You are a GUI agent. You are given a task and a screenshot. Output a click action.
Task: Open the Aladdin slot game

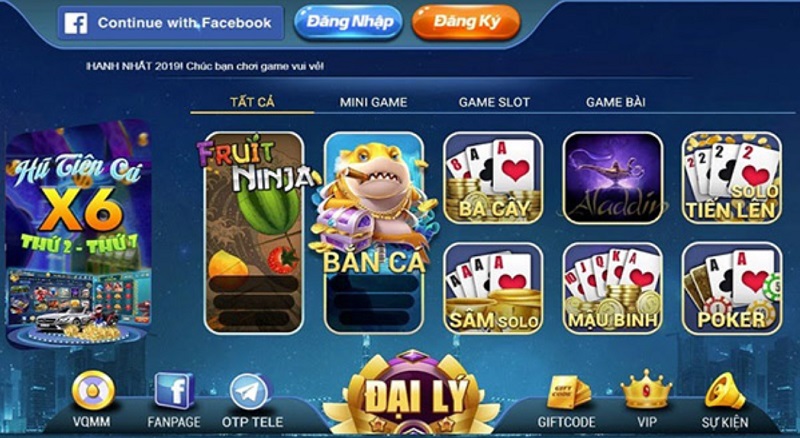[613, 178]
